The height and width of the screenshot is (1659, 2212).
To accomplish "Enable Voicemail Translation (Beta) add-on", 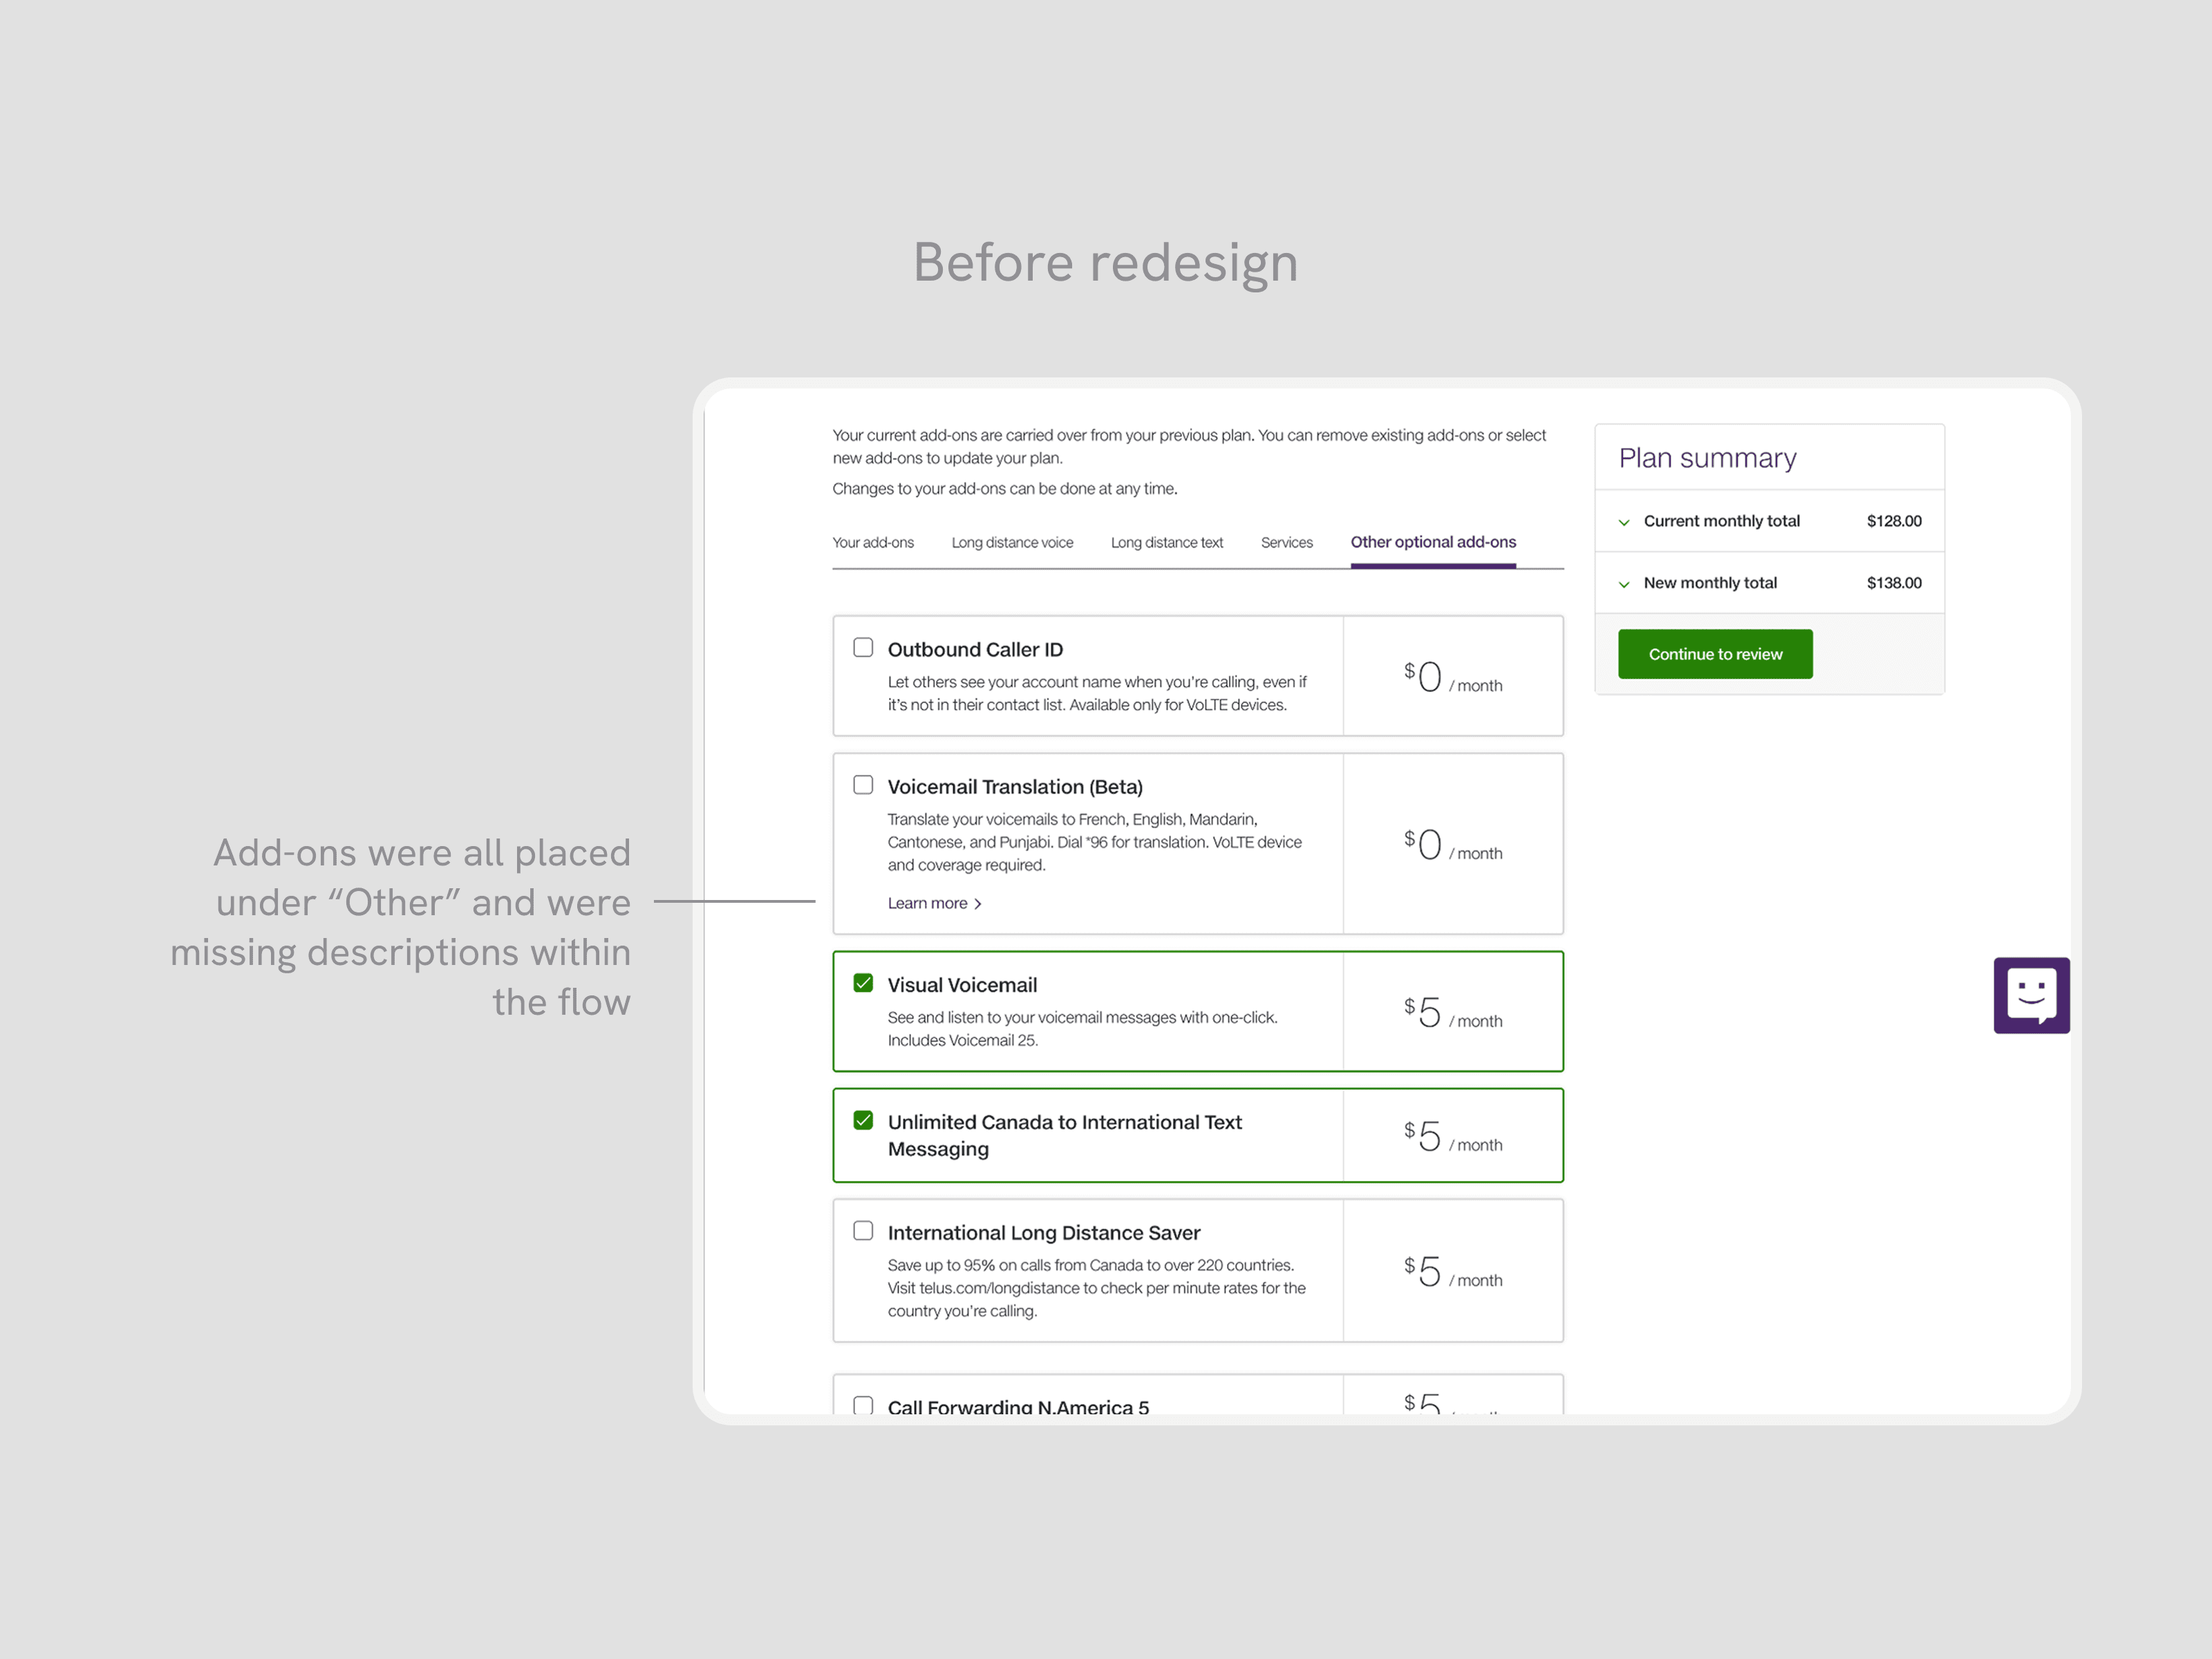I will (863, 785).
